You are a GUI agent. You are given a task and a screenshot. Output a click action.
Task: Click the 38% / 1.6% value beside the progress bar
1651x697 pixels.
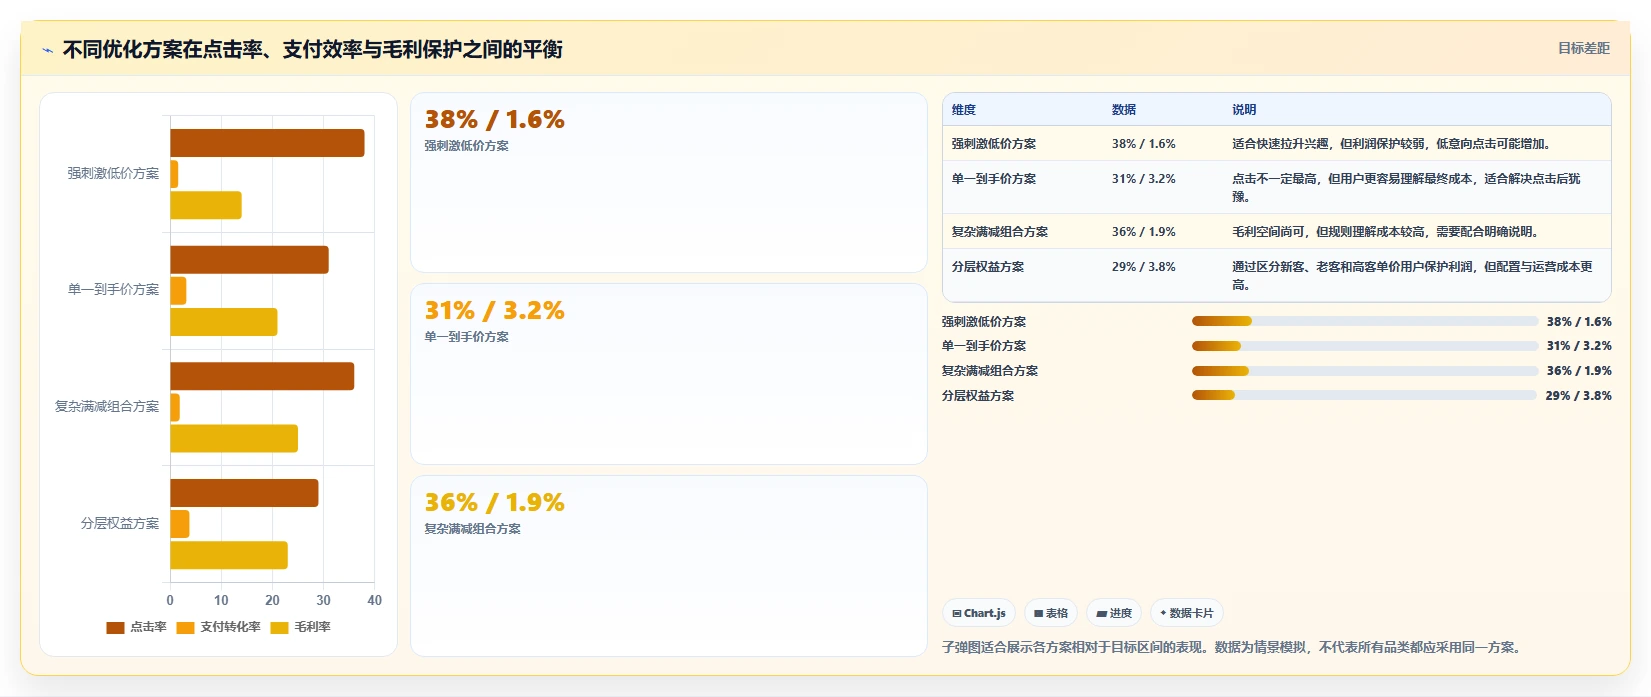pyautogui.click(x=1579, y=322)
